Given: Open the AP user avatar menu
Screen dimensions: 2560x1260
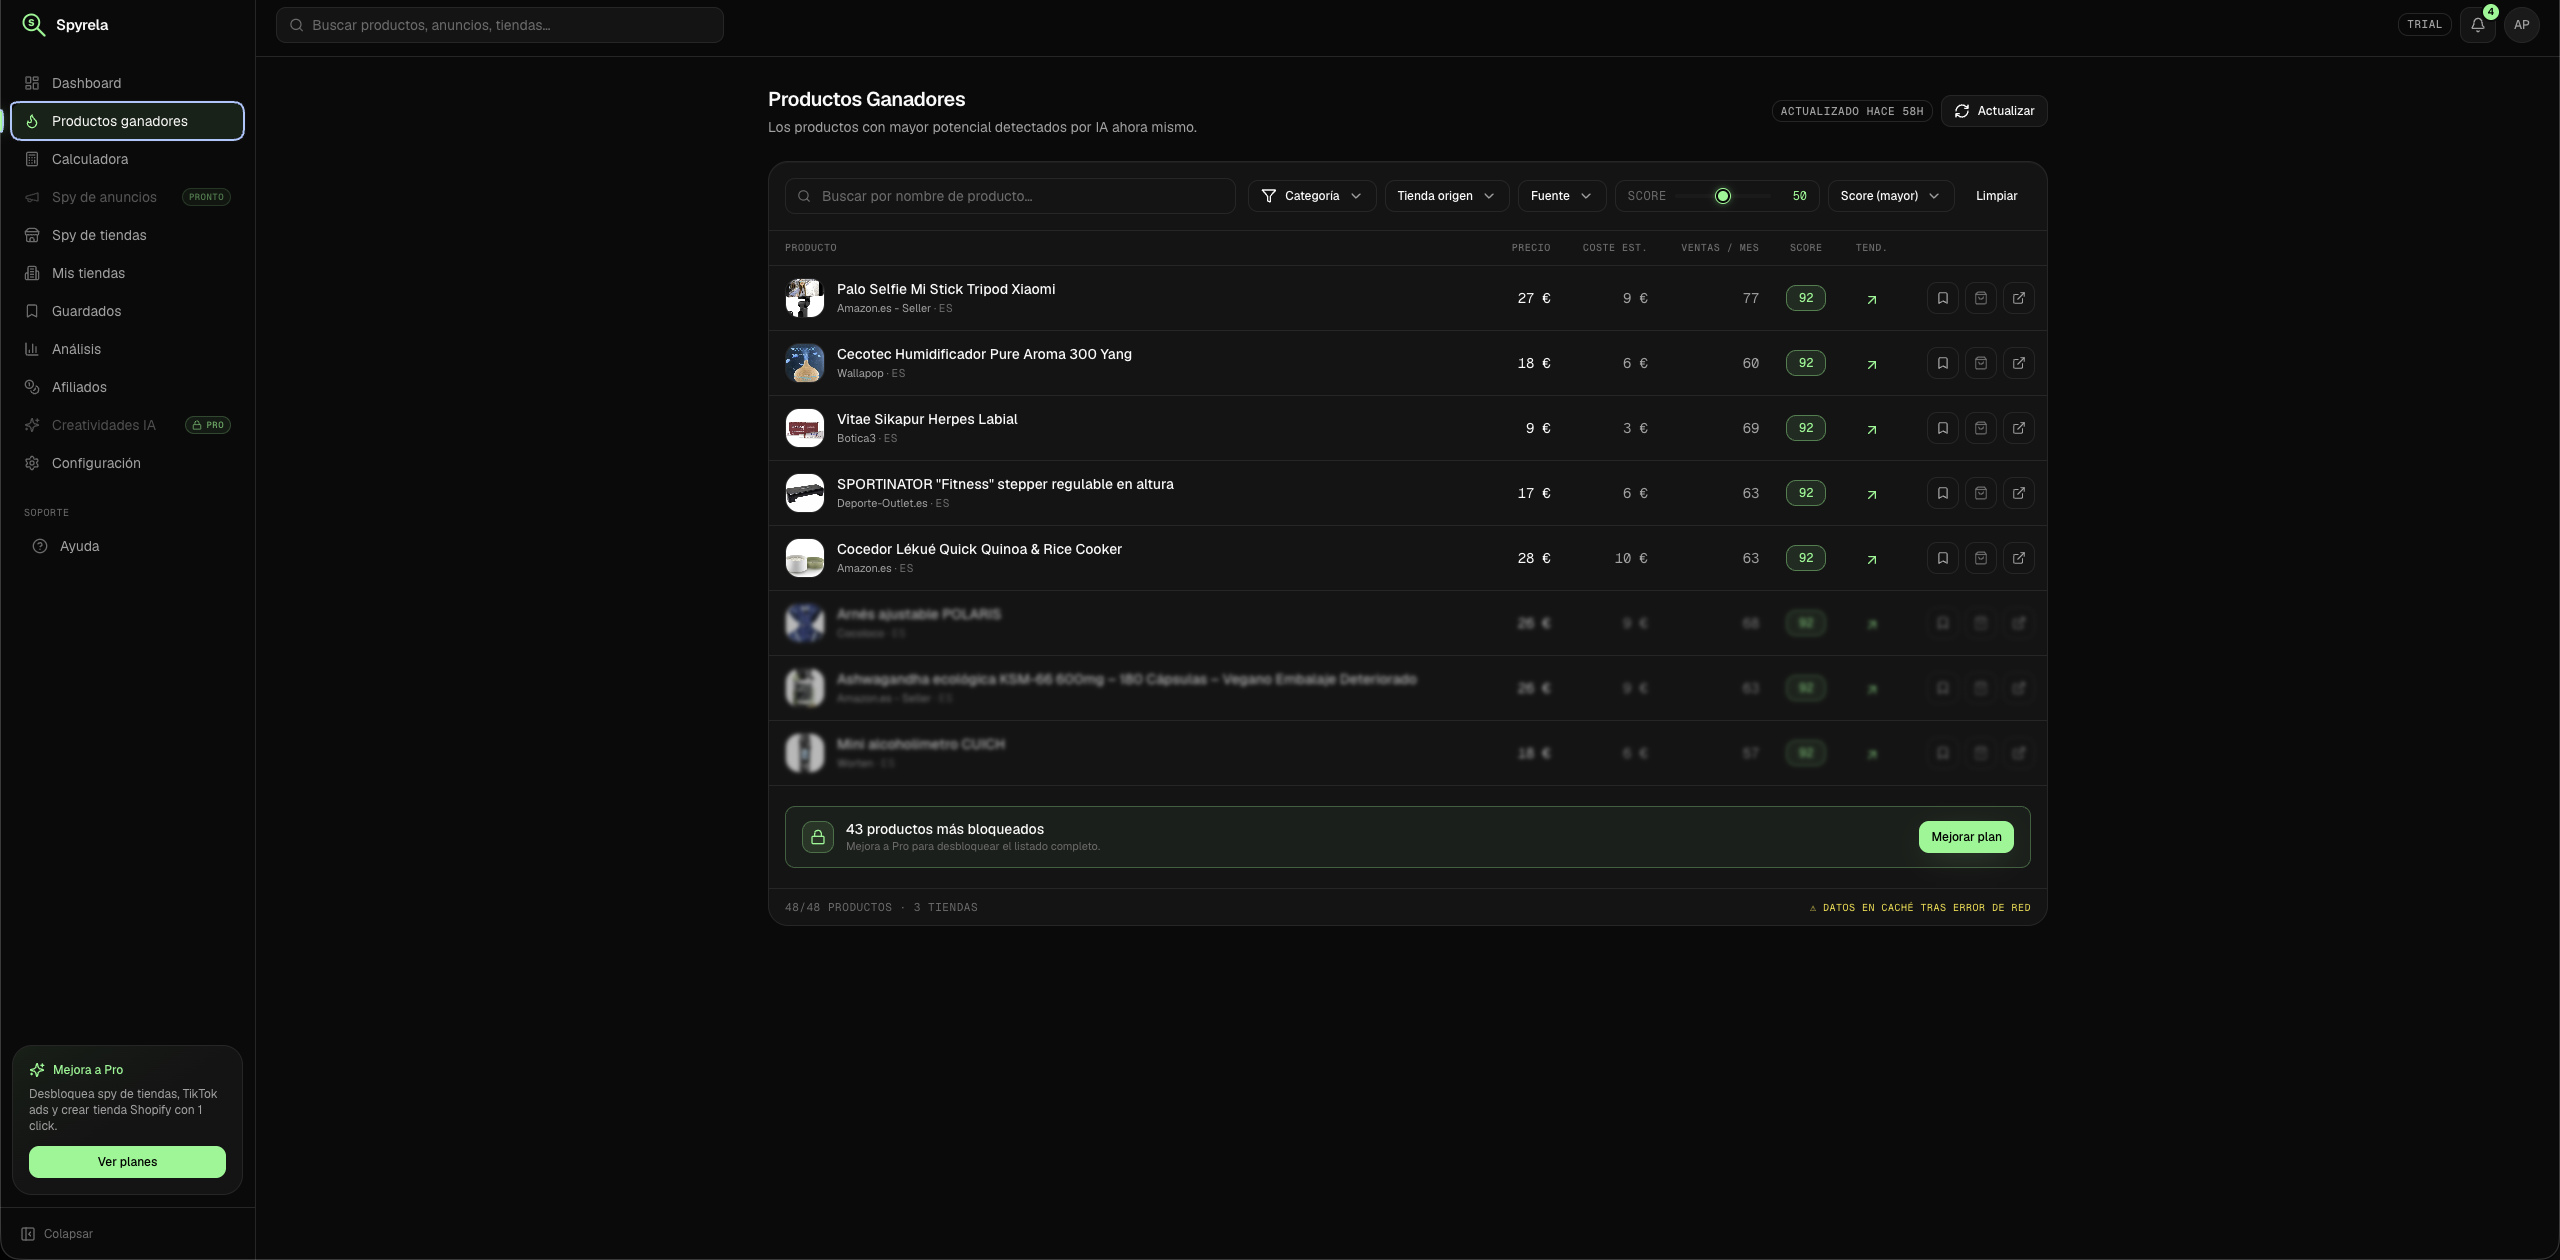Looking at the screenshot, I should 2521,25.
